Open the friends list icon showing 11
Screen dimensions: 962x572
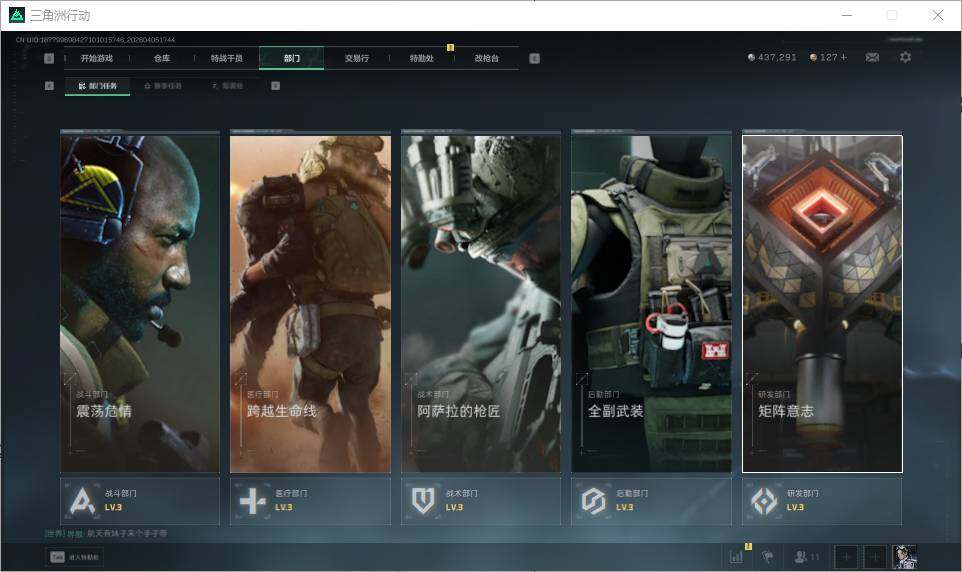806,556
